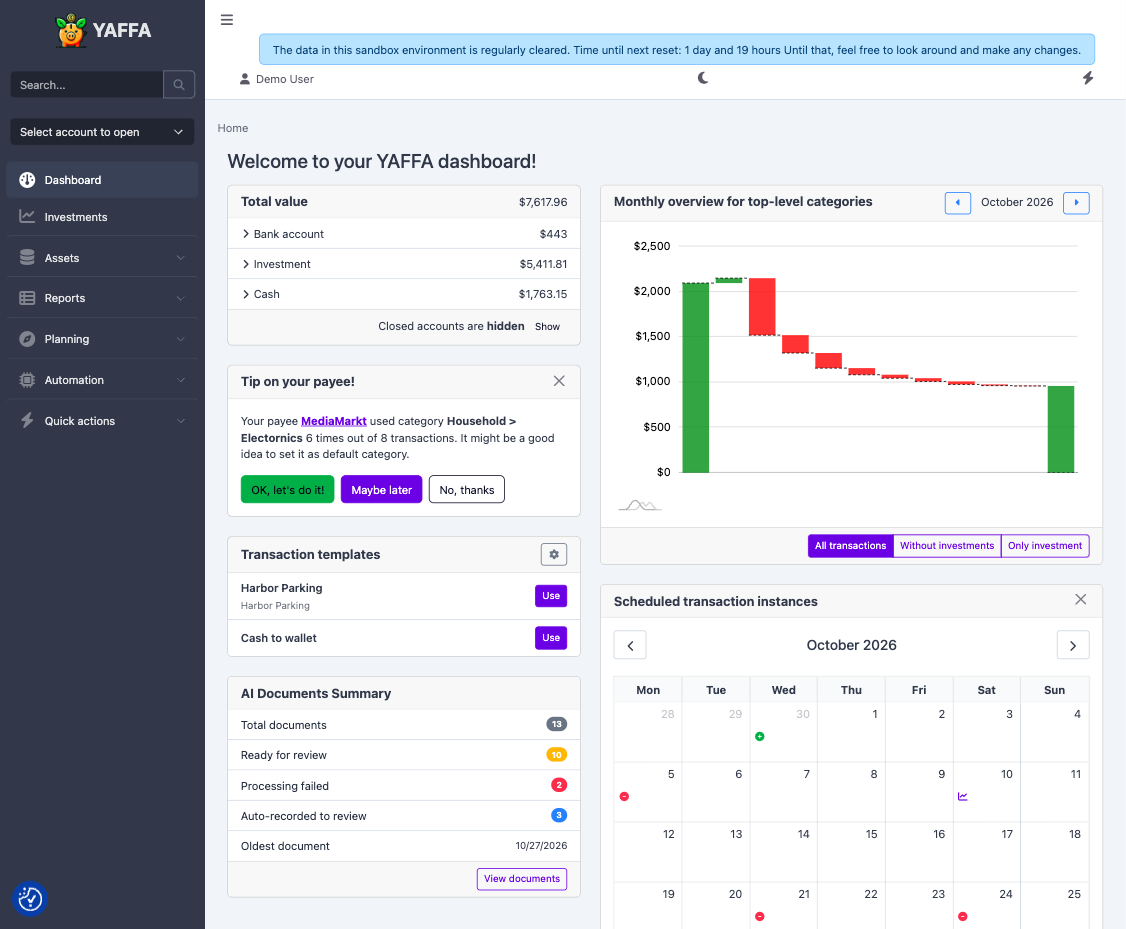1126x929 pixels.
Task: Open the lightning bolt quick actions icon
Action: tap(1088, 78)
